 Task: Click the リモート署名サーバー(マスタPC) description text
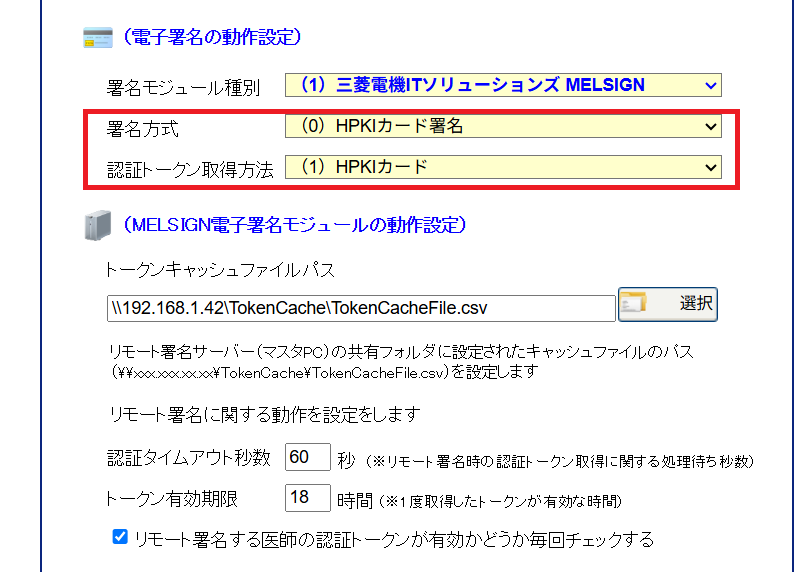(401, 361)
